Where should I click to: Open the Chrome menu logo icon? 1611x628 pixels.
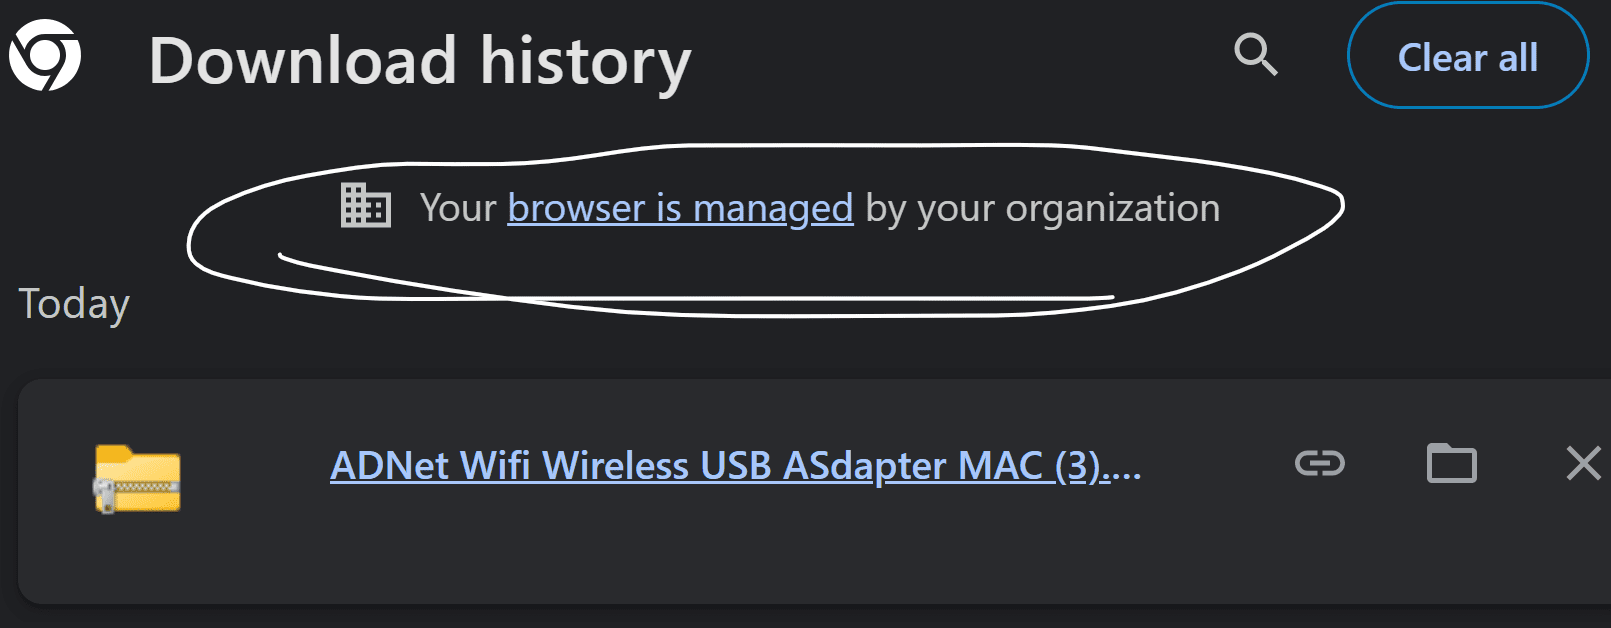click(x=45, y=56)
